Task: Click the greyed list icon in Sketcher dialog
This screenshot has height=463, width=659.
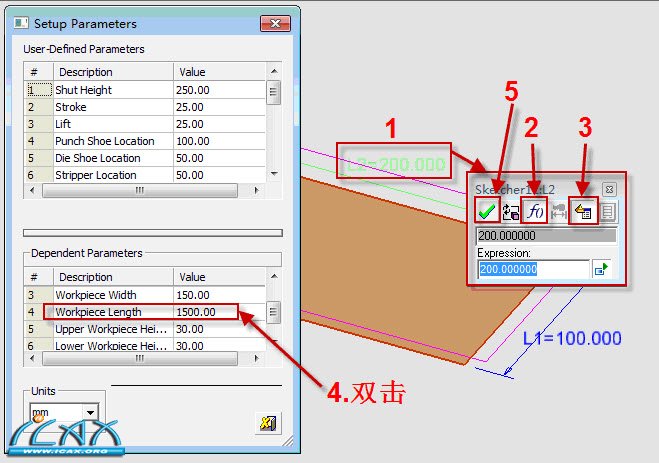Action: click(607, 211)
